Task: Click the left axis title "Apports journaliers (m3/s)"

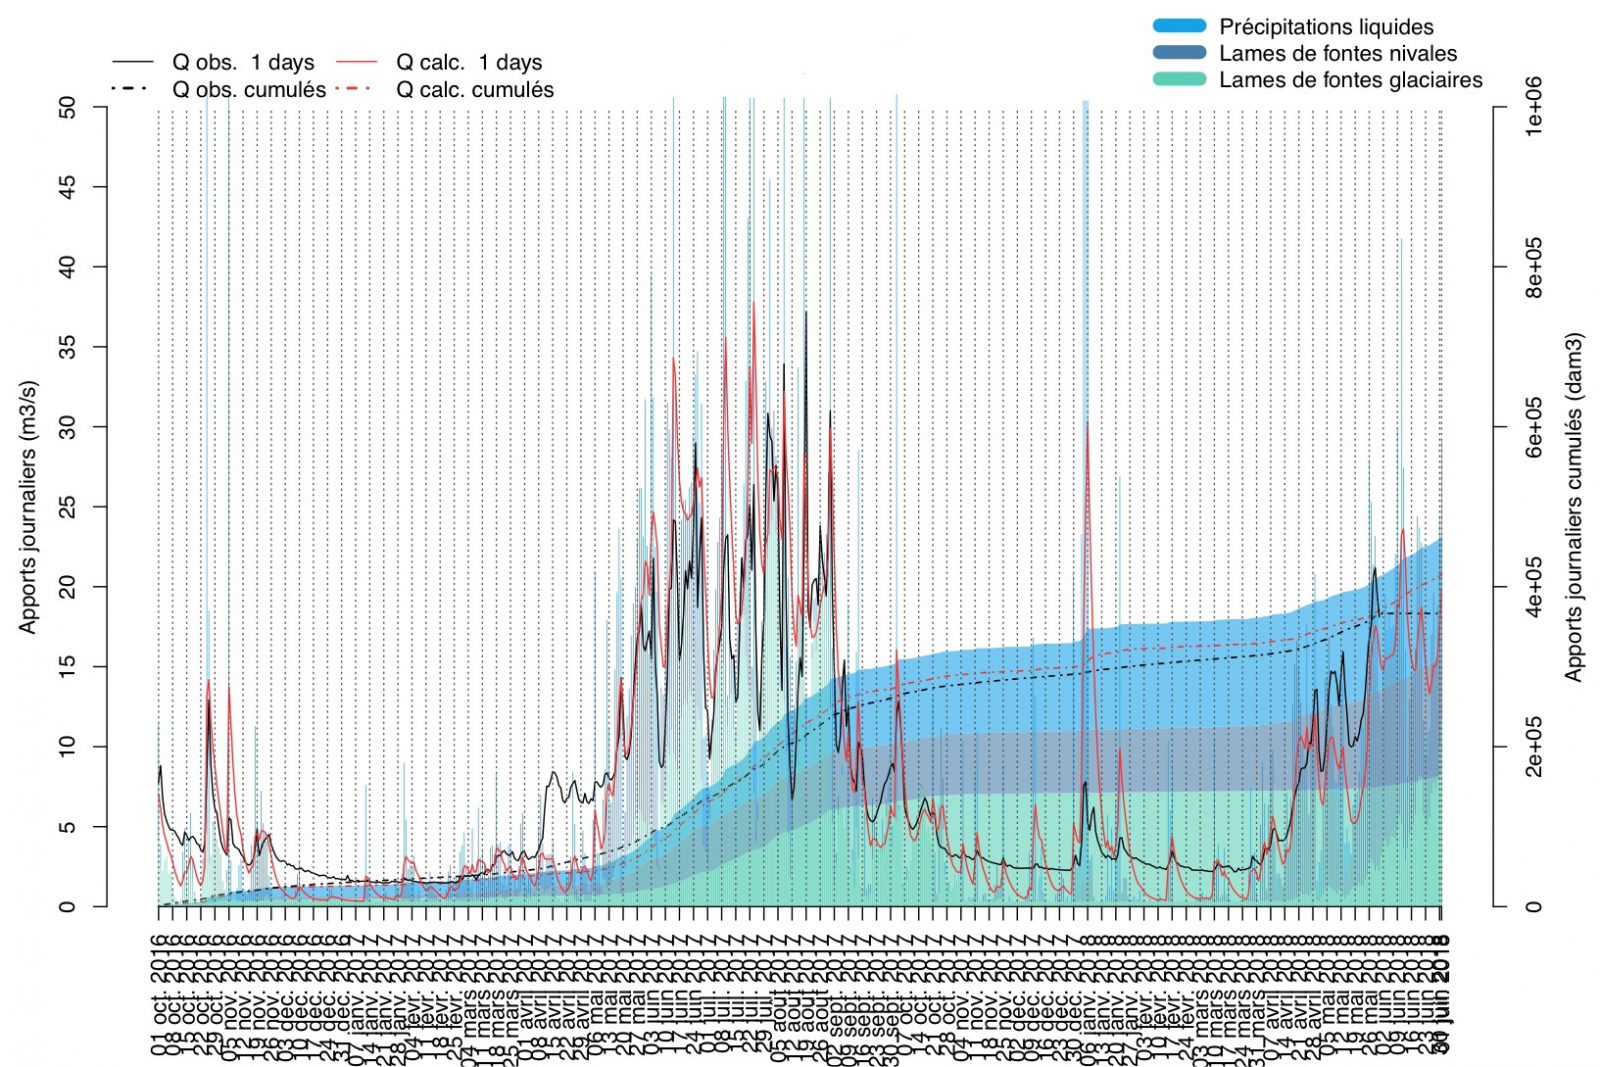Action: click(27, 506)
